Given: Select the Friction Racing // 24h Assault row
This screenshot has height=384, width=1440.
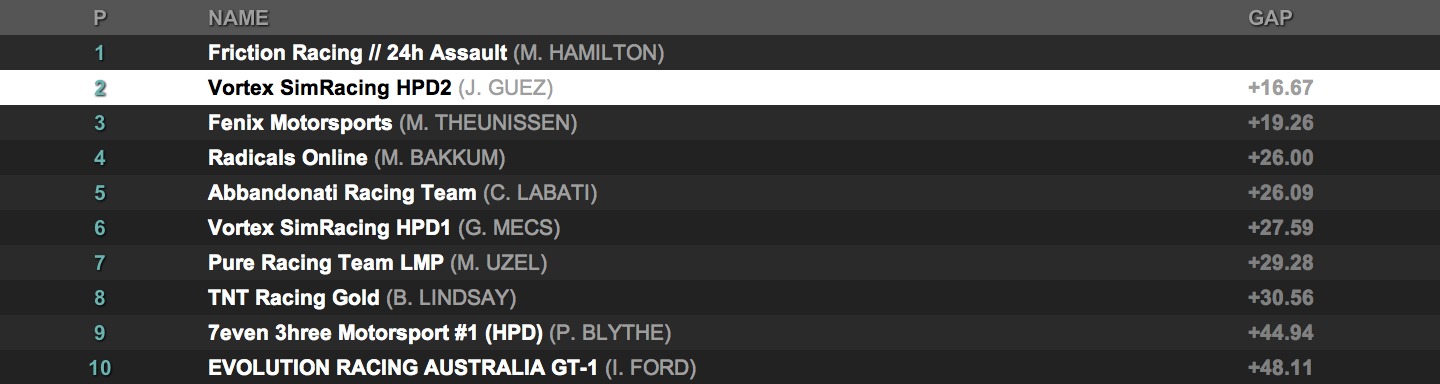Looking at the screenshot, I should (720, 52).
